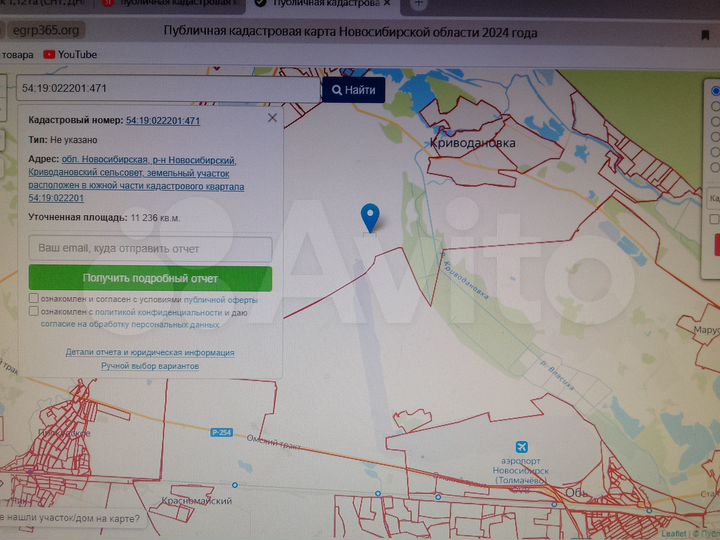Check the public offer agreement checkbox
720x540 pixels.
34,299
